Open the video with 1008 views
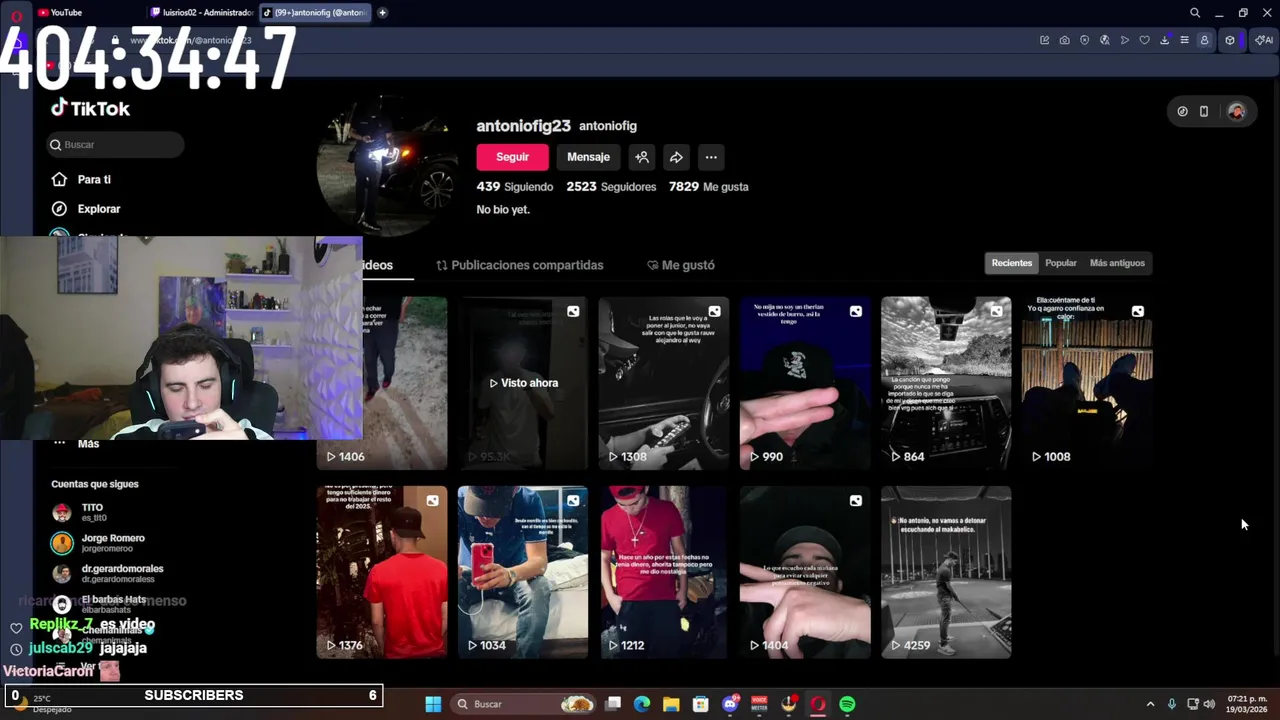Viewport: 1280px width, 720px height. coord(1086,383)
